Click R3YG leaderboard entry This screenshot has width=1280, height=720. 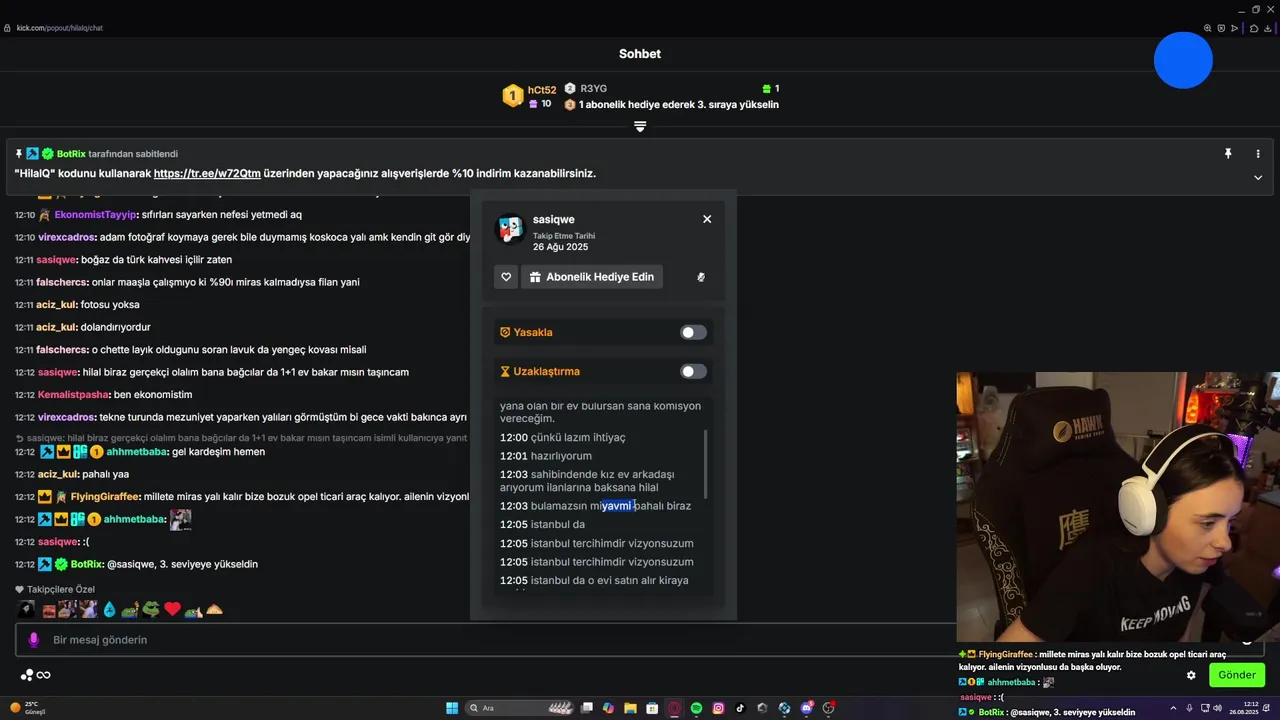593,88
